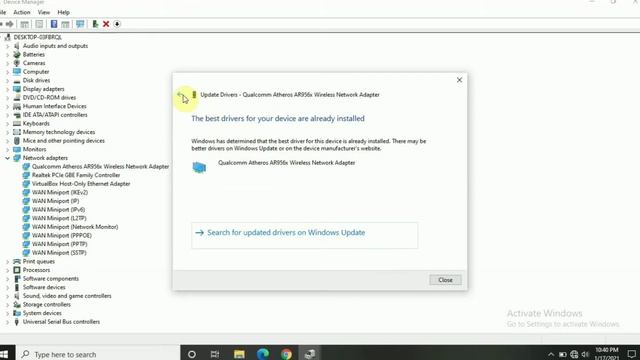Go back using the dialog back arrow

181,95
